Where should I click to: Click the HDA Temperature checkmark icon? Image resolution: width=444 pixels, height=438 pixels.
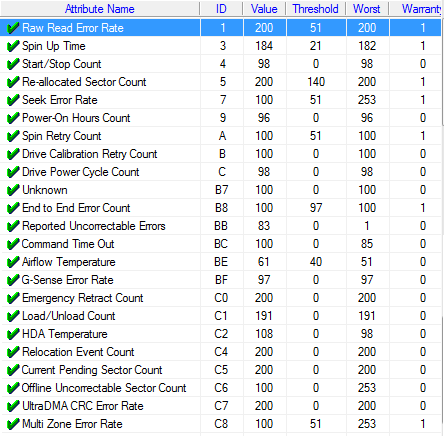13,334
